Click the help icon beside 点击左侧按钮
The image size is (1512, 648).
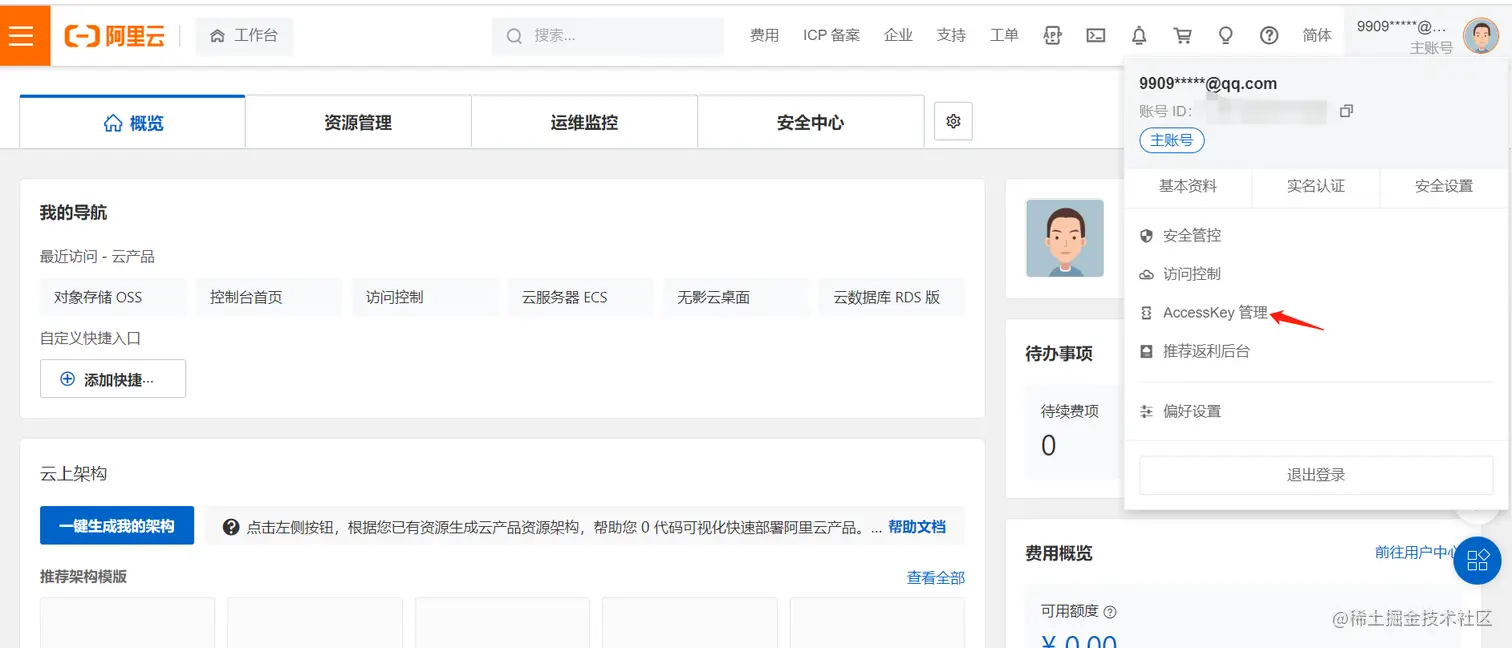pyautogui.click(x=231, y=527)
